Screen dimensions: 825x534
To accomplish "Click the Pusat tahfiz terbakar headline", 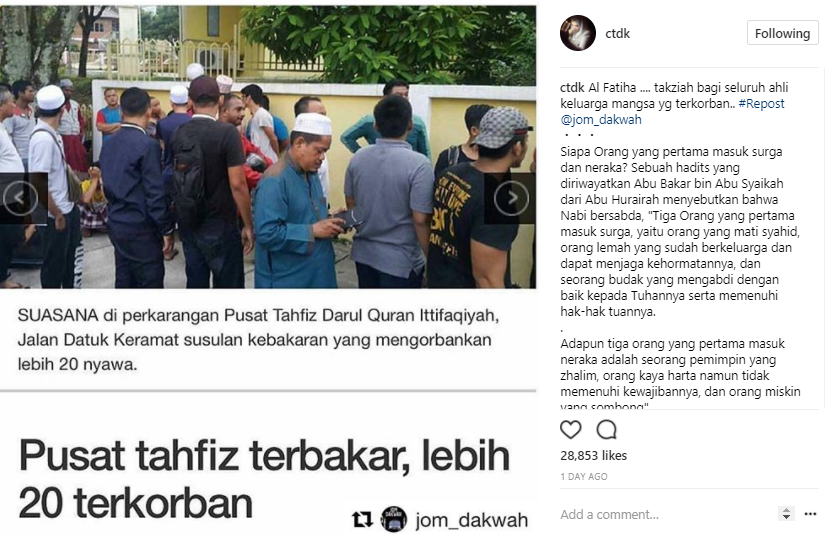I will tap(265, 479).
